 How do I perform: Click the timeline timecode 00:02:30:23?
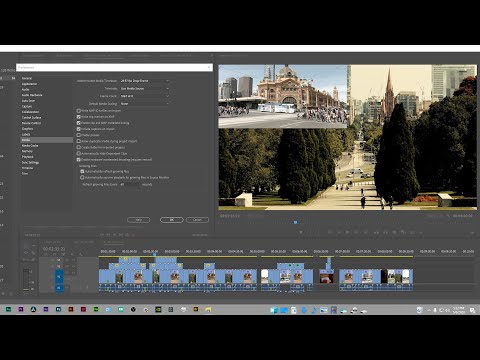click(54, 249)
